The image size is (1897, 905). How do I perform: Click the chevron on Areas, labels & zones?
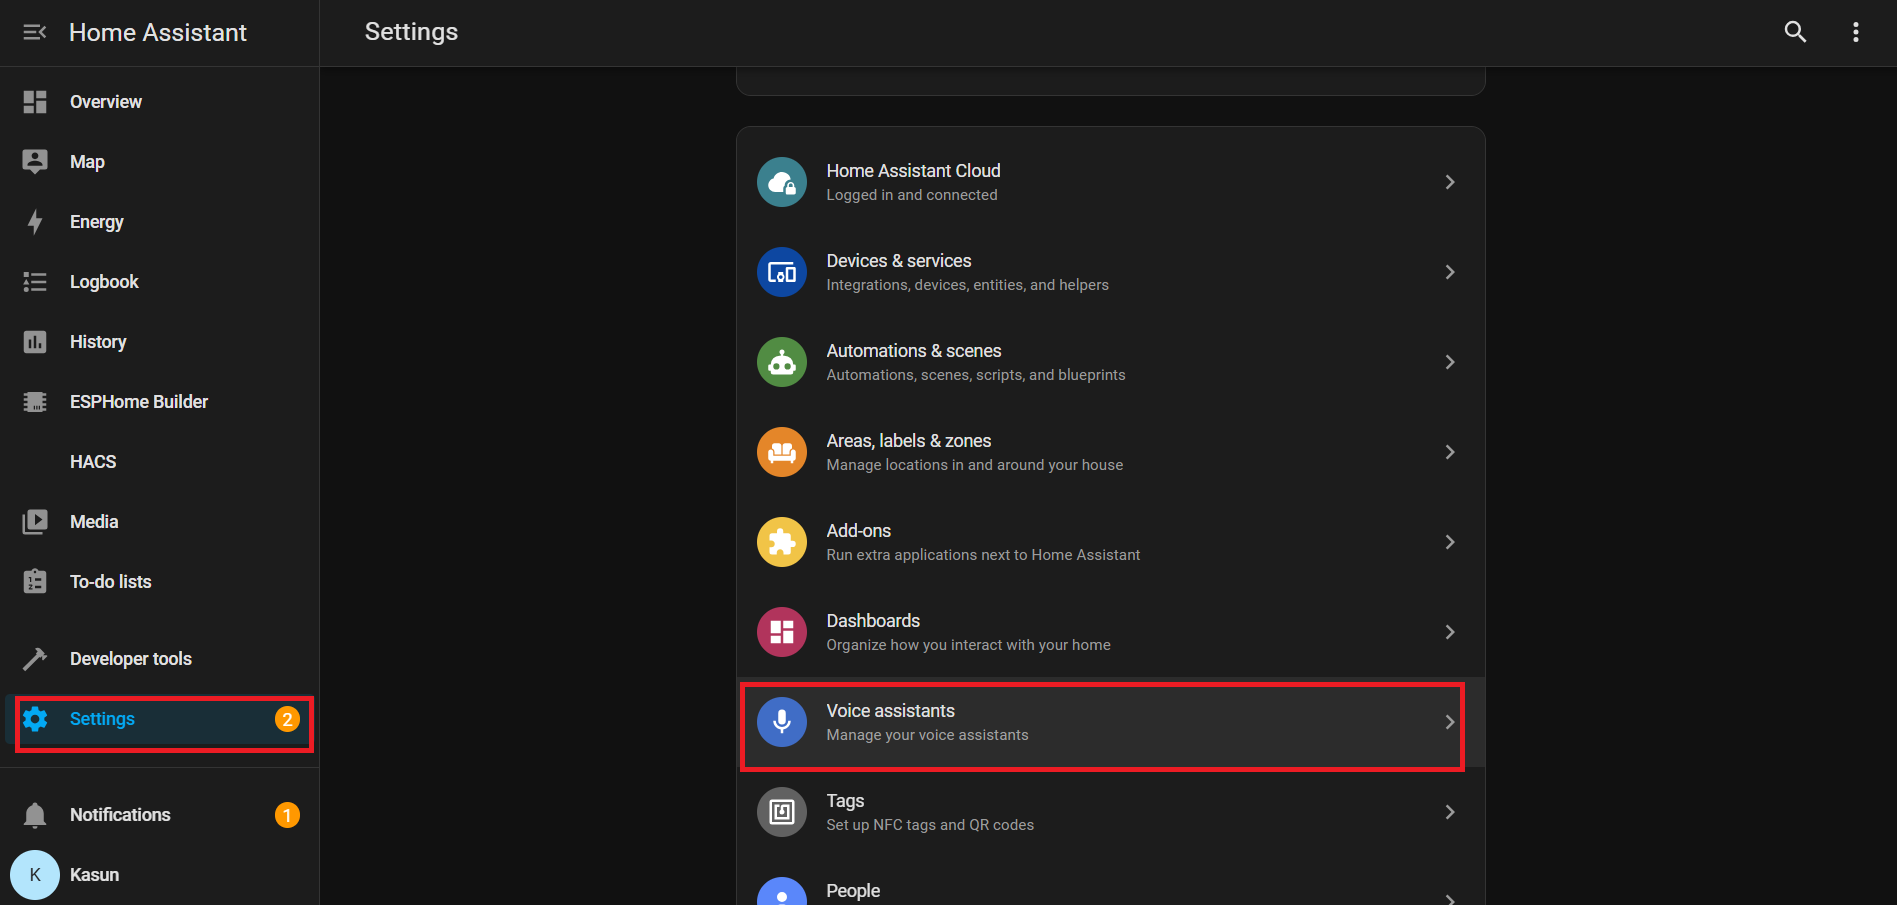1450,452
